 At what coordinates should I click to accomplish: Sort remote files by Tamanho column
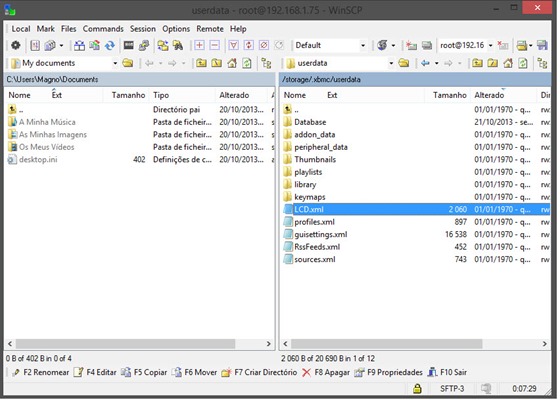click(x=449, y=95)
